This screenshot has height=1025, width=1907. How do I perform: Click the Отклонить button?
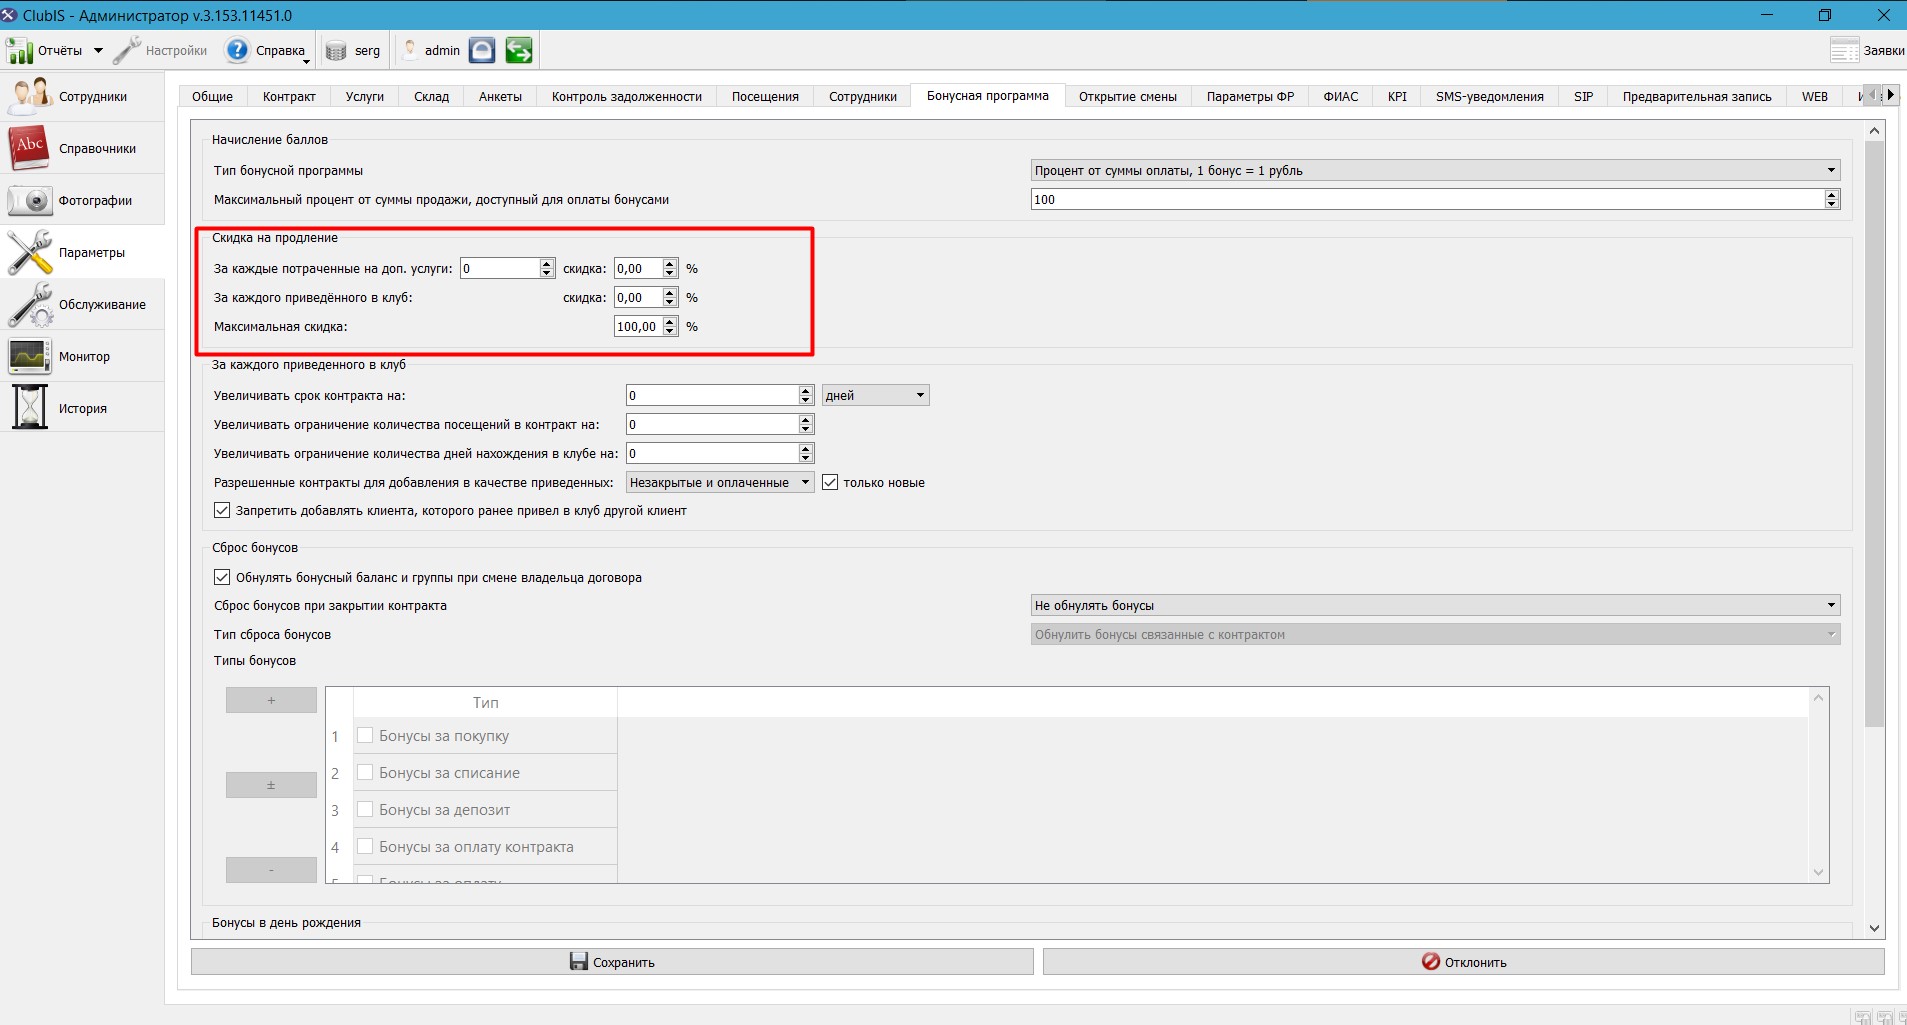click(x=1464, y=962)
